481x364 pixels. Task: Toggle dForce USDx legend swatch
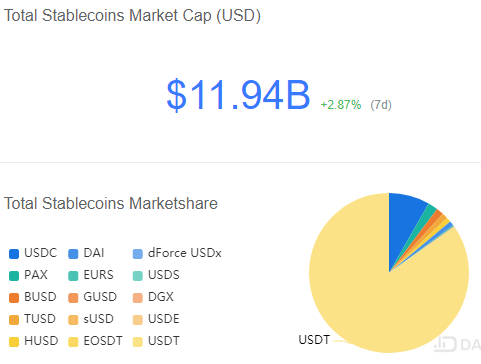138,254
